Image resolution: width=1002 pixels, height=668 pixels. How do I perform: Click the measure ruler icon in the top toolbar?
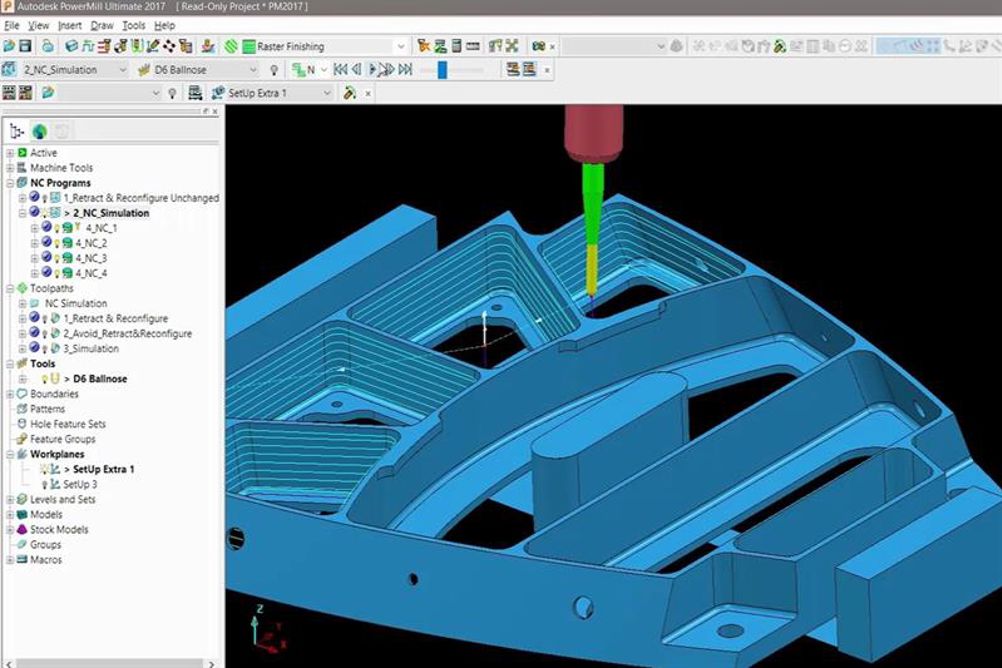pyautogui.click(x=473, y=46)
